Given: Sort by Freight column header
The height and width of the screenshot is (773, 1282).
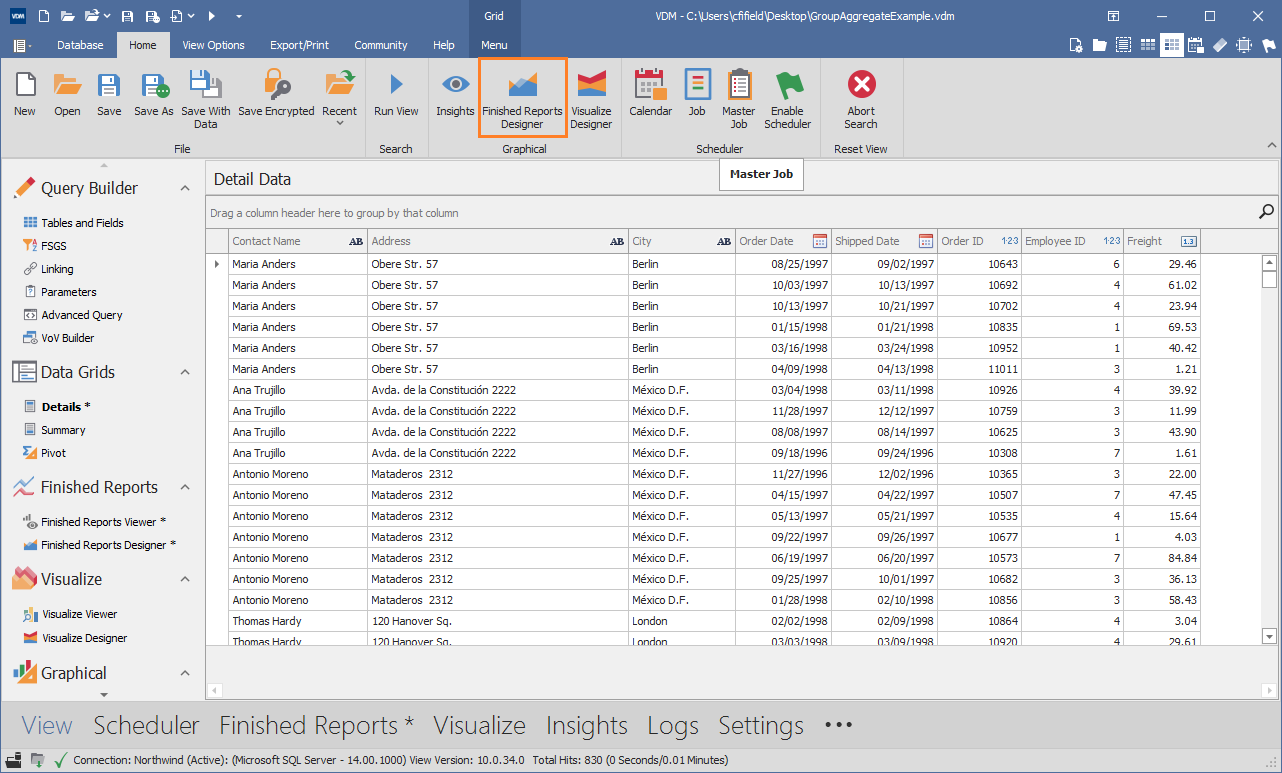Looking at the screenshot, I should 1161,241.
